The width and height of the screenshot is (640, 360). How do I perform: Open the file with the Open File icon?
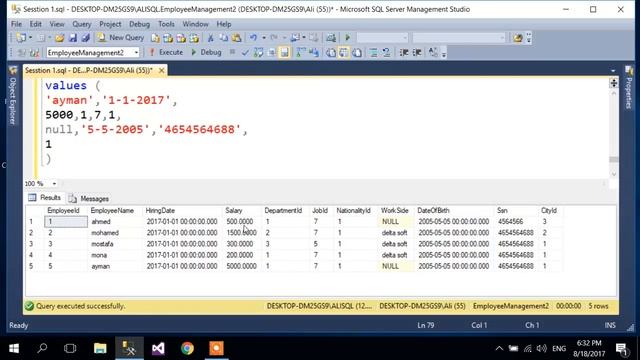[60, 38]
